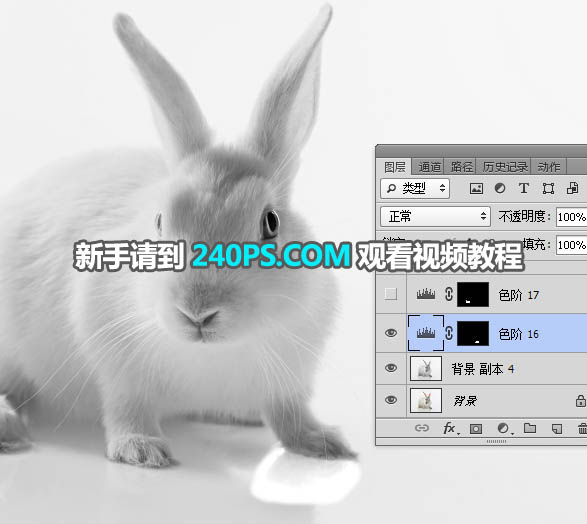The width and height of the screenshot is (587, 524).
Task: Select the 背景 副本 4 layer thumbnail
Action: tap(426, 368)
